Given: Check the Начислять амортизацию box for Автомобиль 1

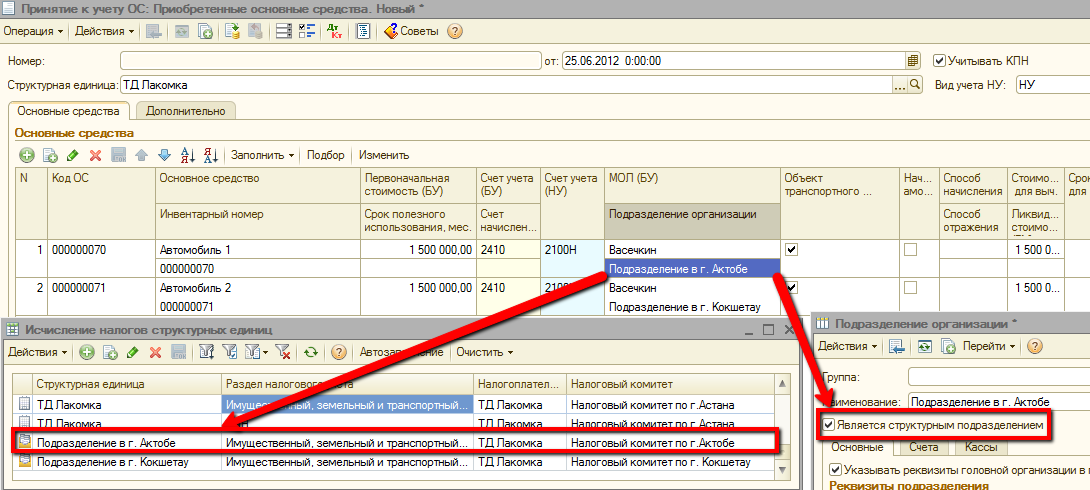Looking at the screenshot, I should tap(910, 249).
